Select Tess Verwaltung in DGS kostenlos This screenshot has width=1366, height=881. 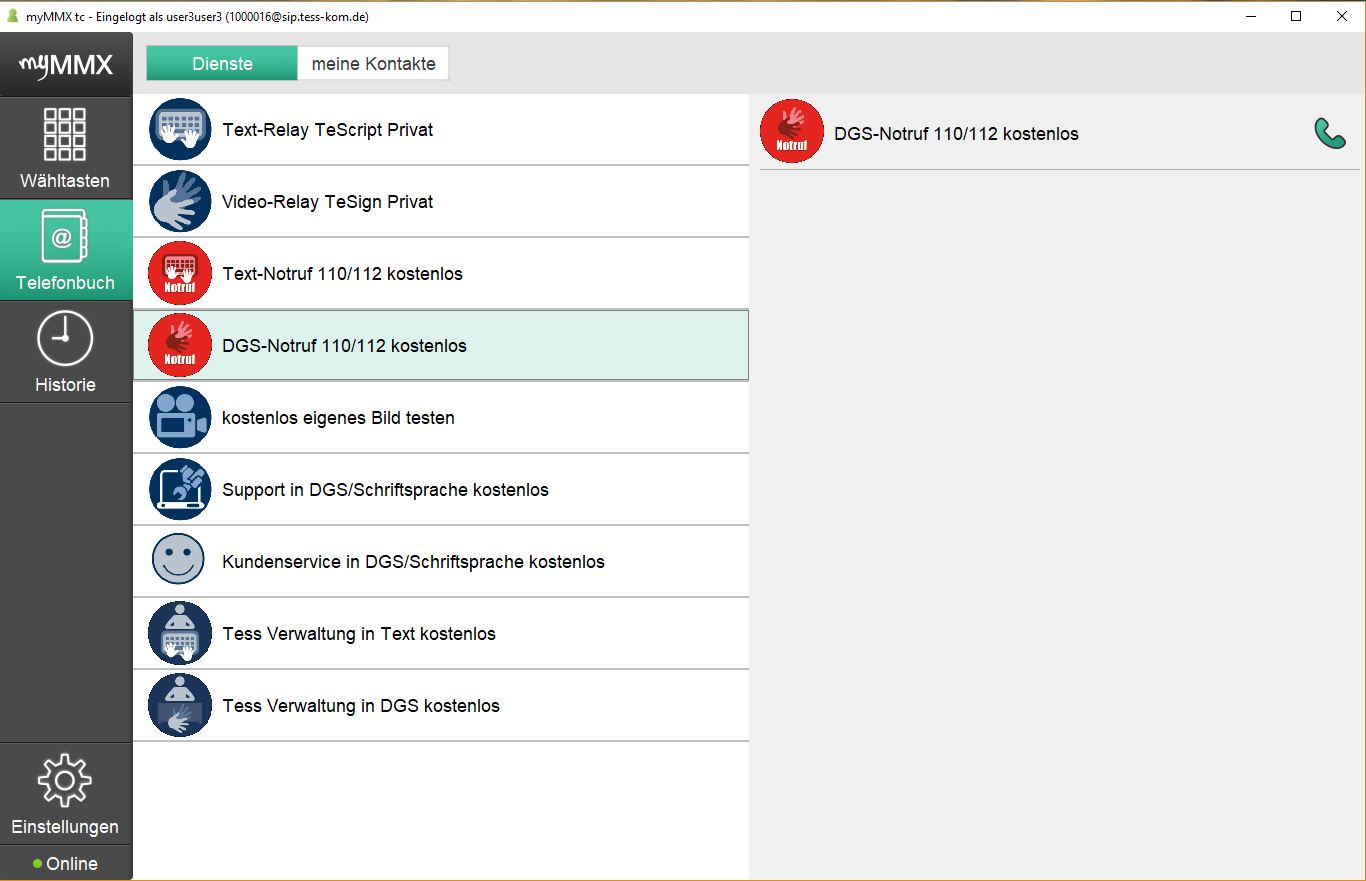pos(441,706)
